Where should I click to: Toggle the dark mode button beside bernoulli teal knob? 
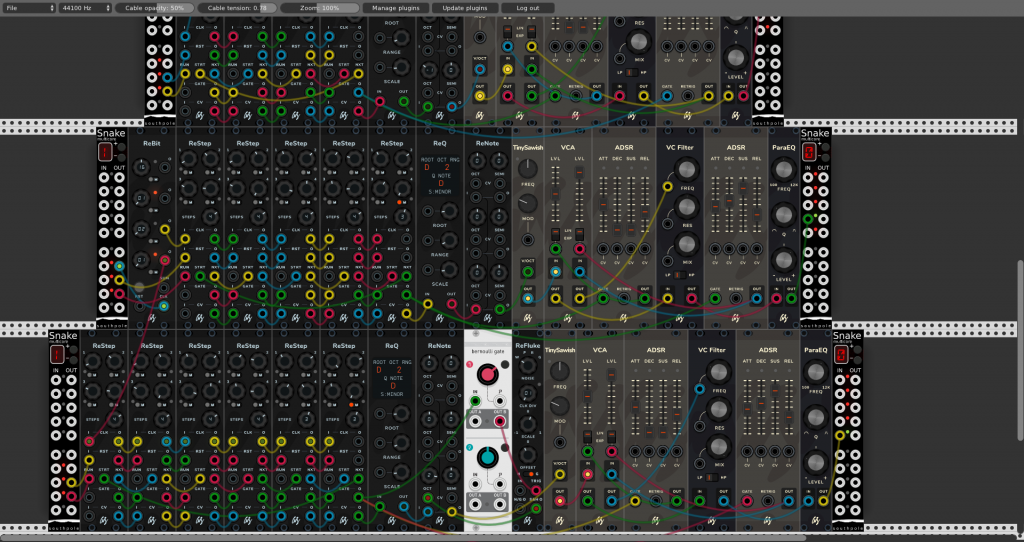(x=504, y=448)
